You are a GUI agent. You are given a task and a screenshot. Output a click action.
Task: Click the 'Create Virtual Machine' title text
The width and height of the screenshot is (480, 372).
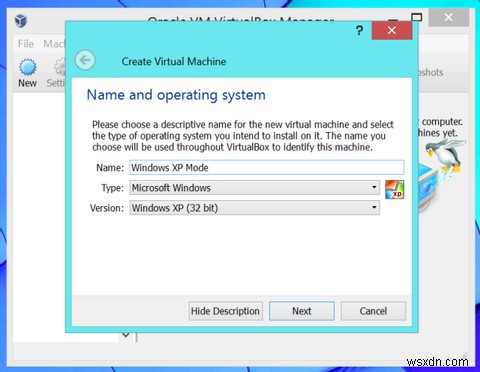pos(174,61)
